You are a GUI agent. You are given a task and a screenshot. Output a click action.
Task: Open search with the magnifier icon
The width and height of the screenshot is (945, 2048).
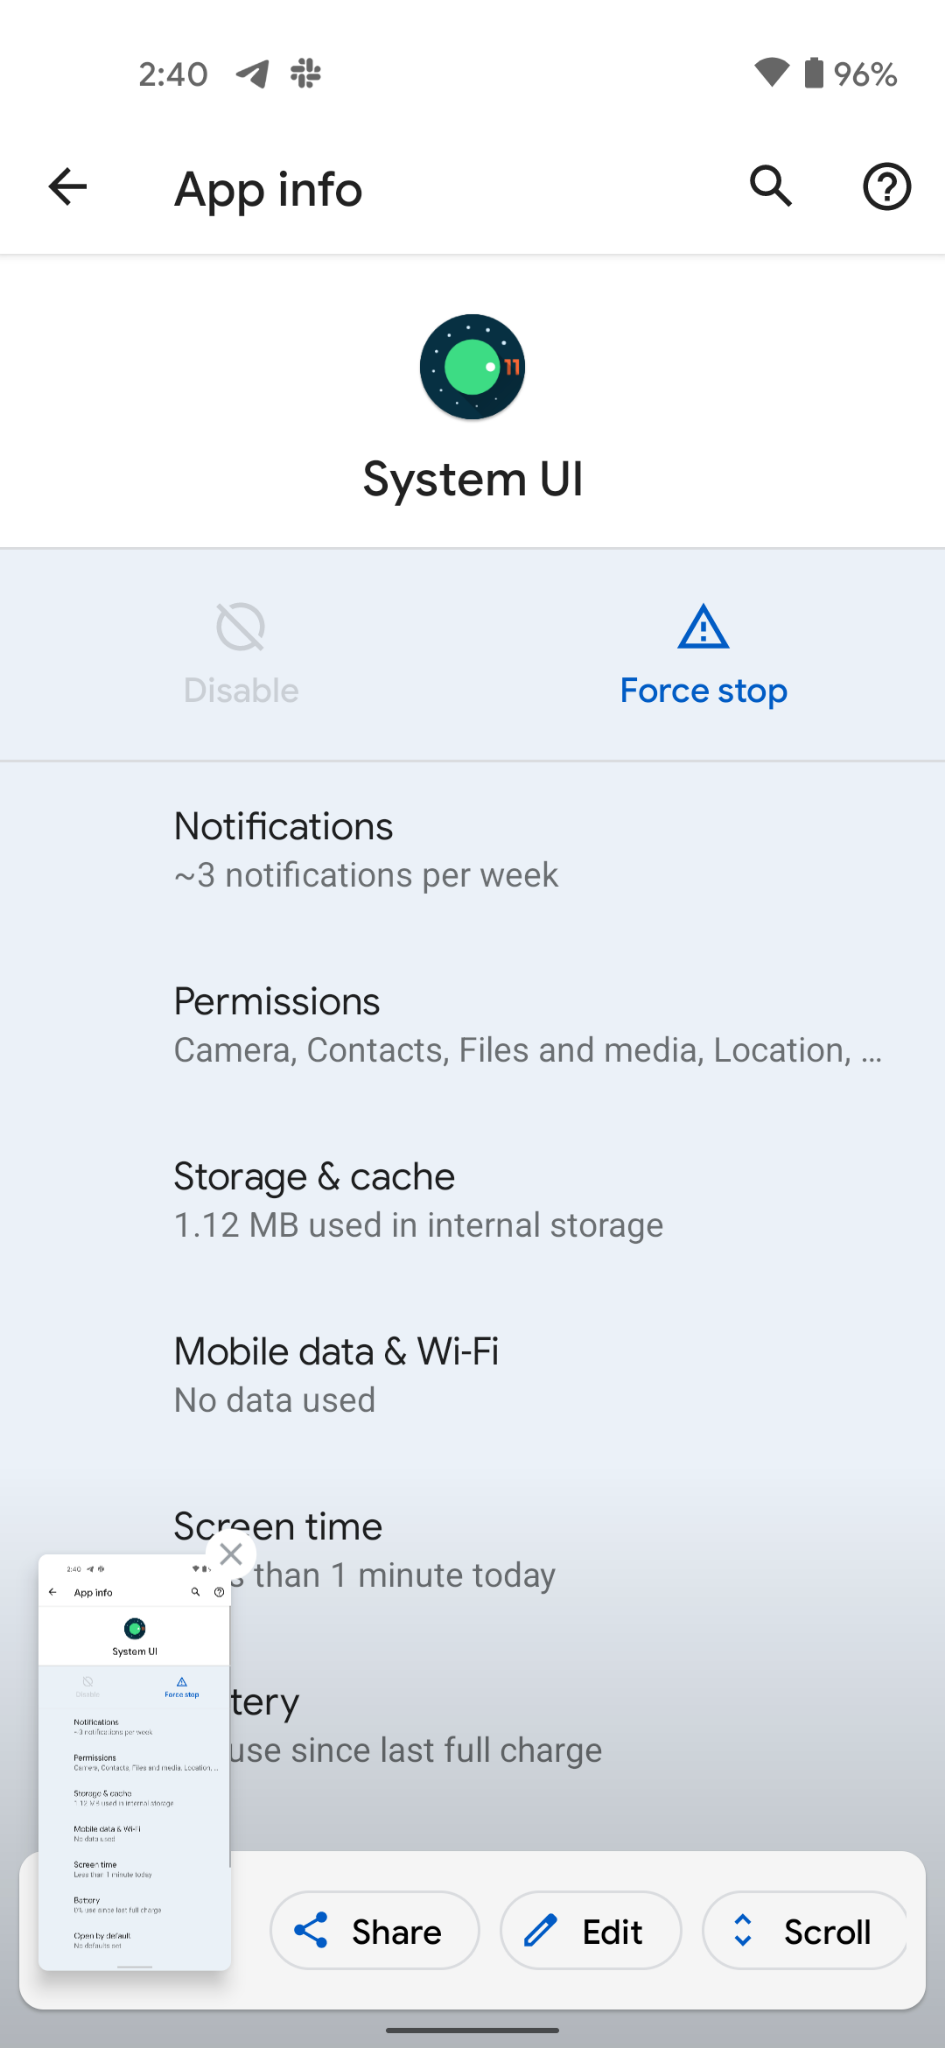[x=771, y=187]
